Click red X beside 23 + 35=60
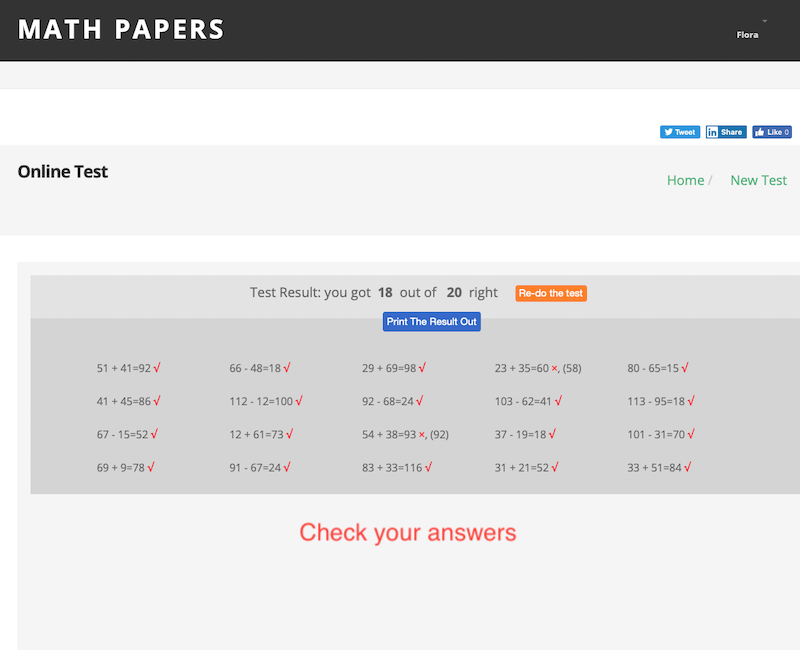This screenshot has height=650, width=800. pyautogui.click(x=555, y=369)
